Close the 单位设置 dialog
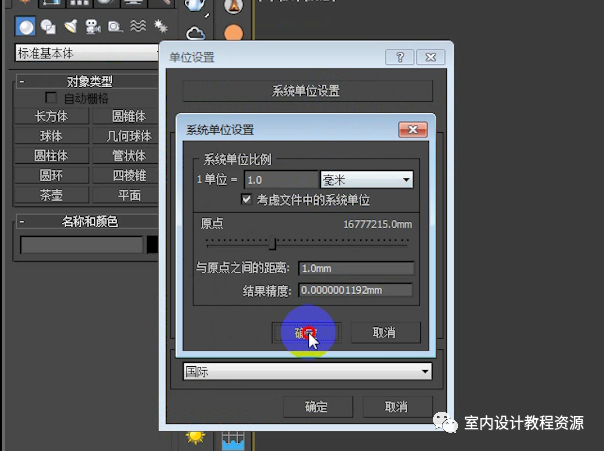Screen dimensions: 604x451 point(431,57)
